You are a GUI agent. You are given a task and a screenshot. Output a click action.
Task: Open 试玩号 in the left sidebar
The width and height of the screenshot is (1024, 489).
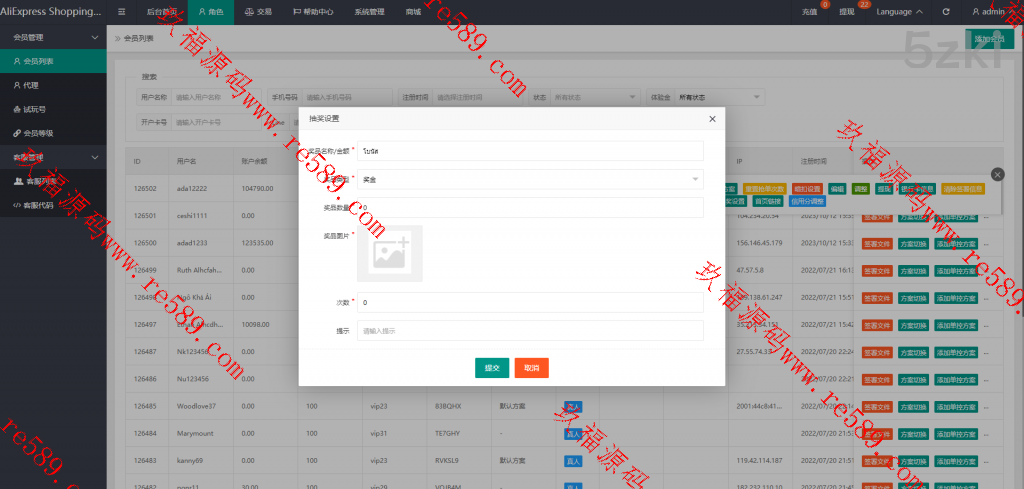point(35,109)
